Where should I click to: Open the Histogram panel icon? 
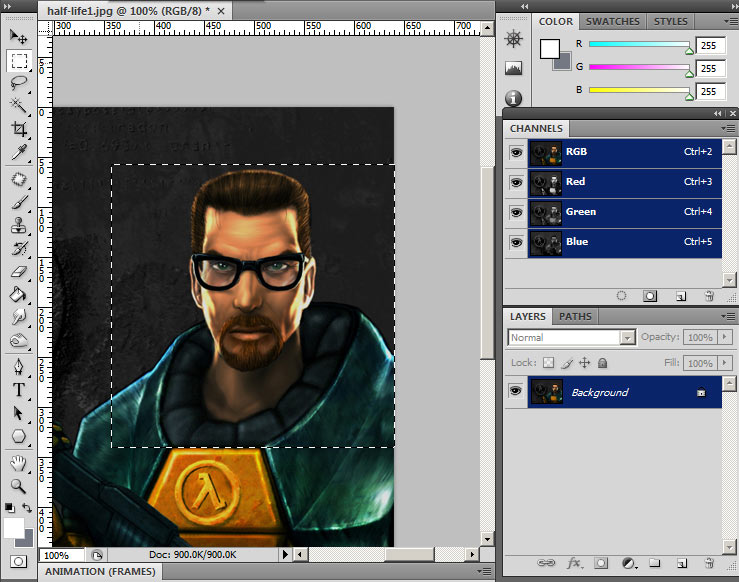coord(514,69)
